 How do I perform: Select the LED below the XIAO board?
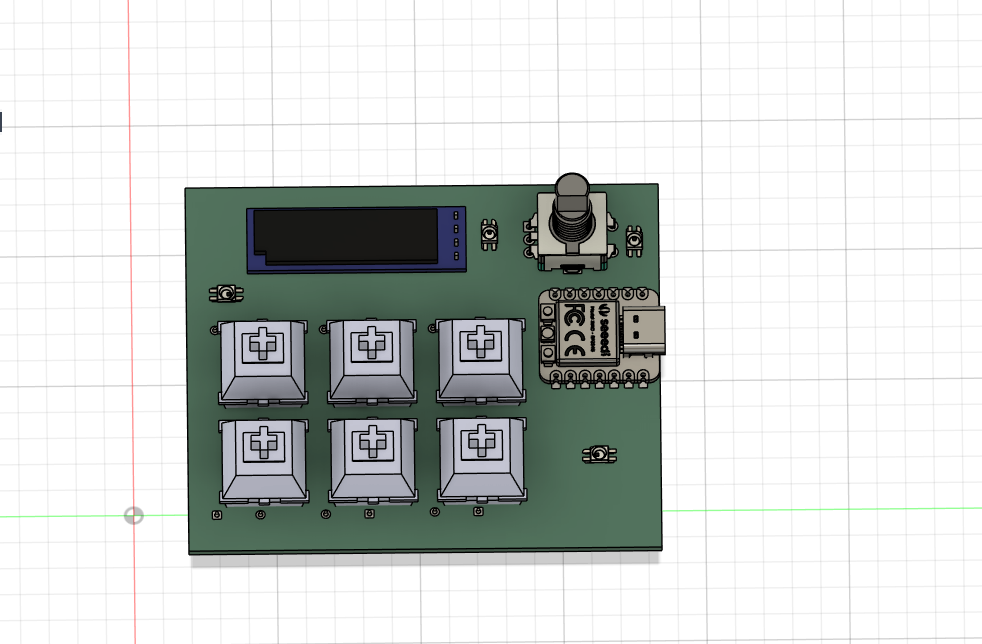tap(599, 454)
